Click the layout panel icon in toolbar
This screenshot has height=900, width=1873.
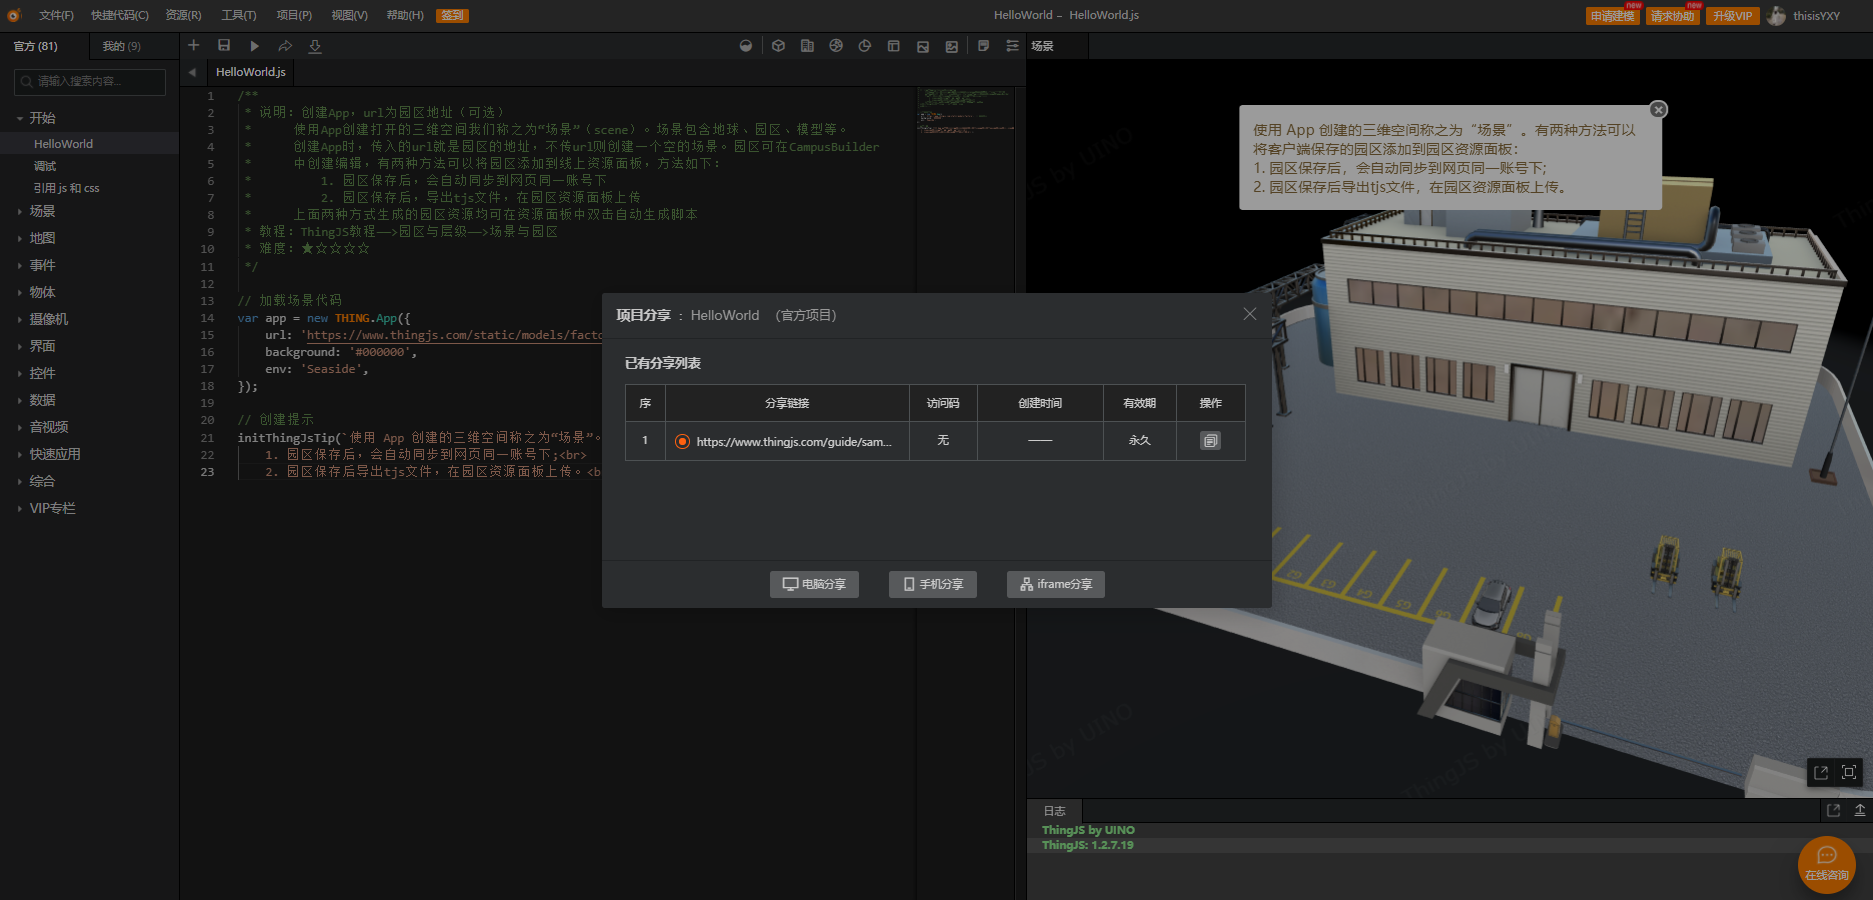pos(894,46)
